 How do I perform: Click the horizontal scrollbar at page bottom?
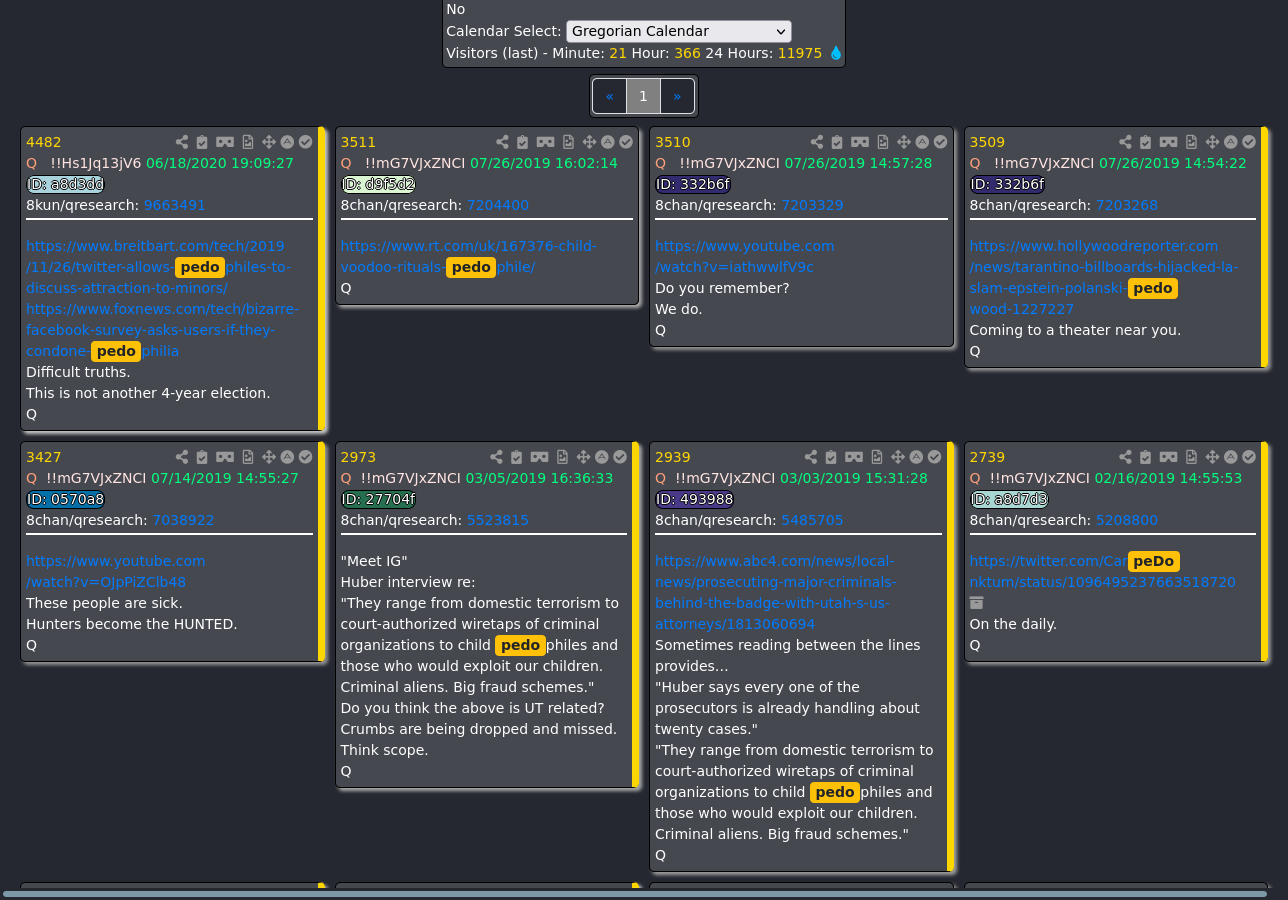(x=635, y=894)
